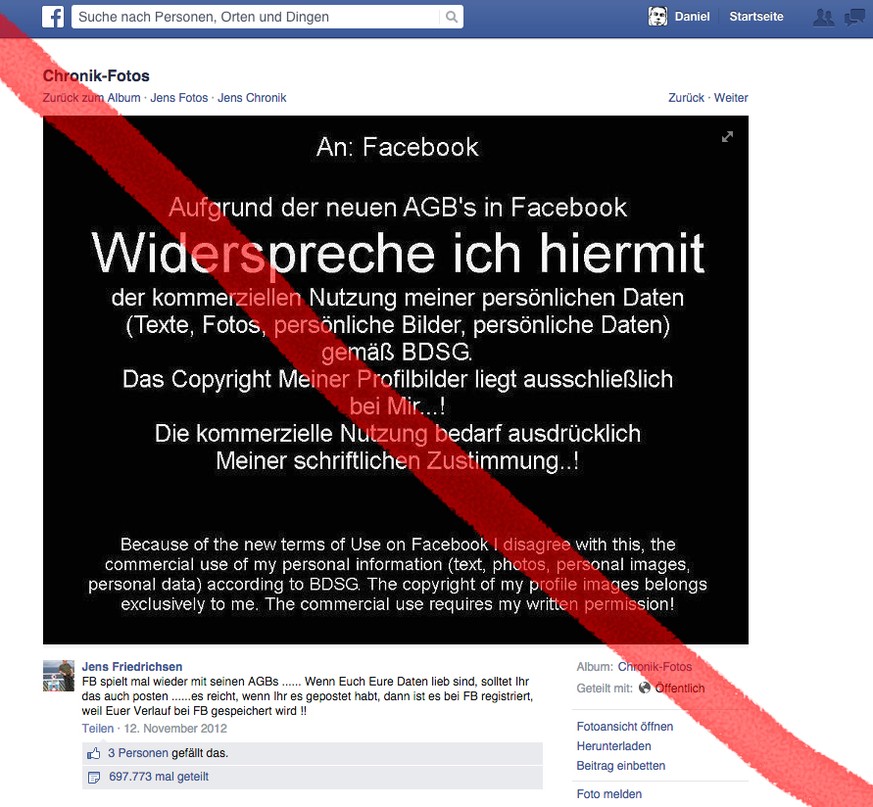Click the globe Öffentlich privacy icon
The width and height of the screenshot is (873, 807).
point(644,688)
